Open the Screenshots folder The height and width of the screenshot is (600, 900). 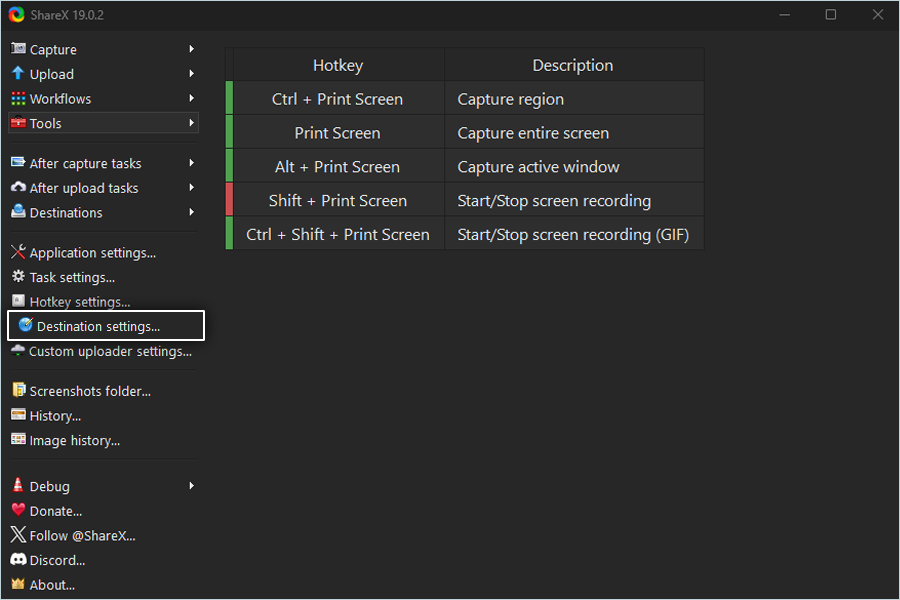[x=90, y=391]
